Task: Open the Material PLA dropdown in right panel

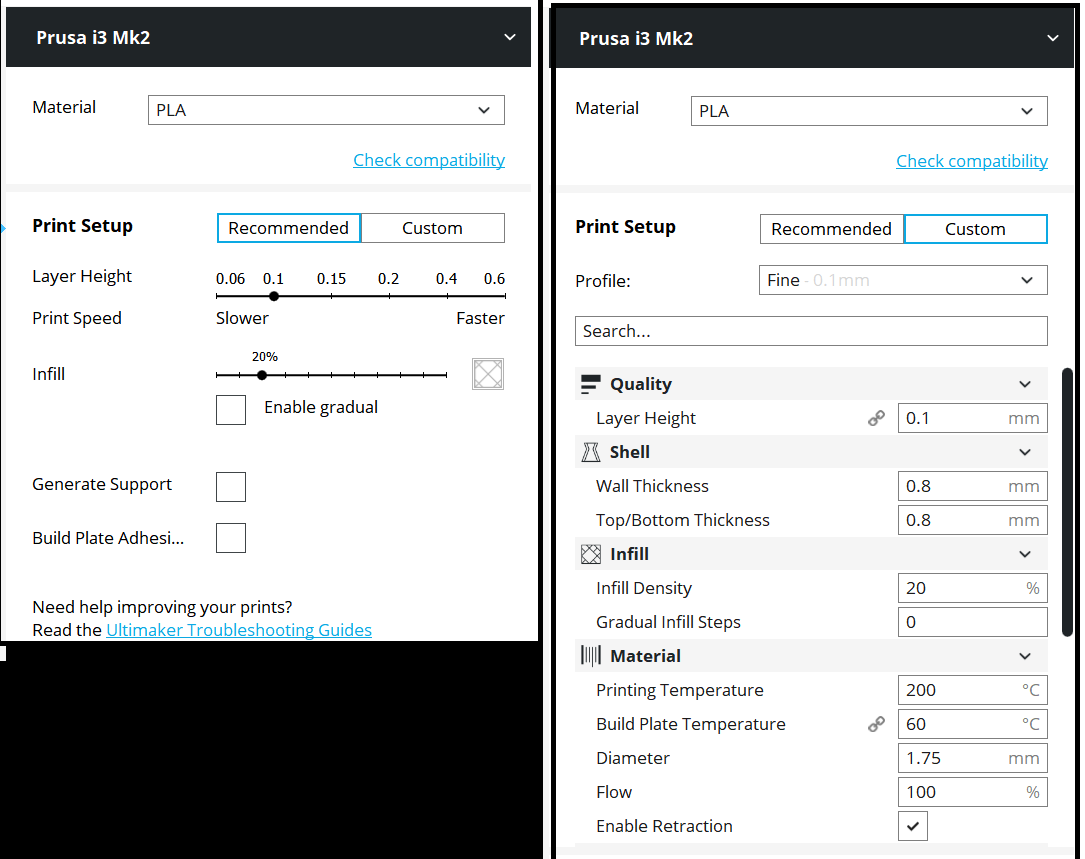Action: (x=869, y=111)
